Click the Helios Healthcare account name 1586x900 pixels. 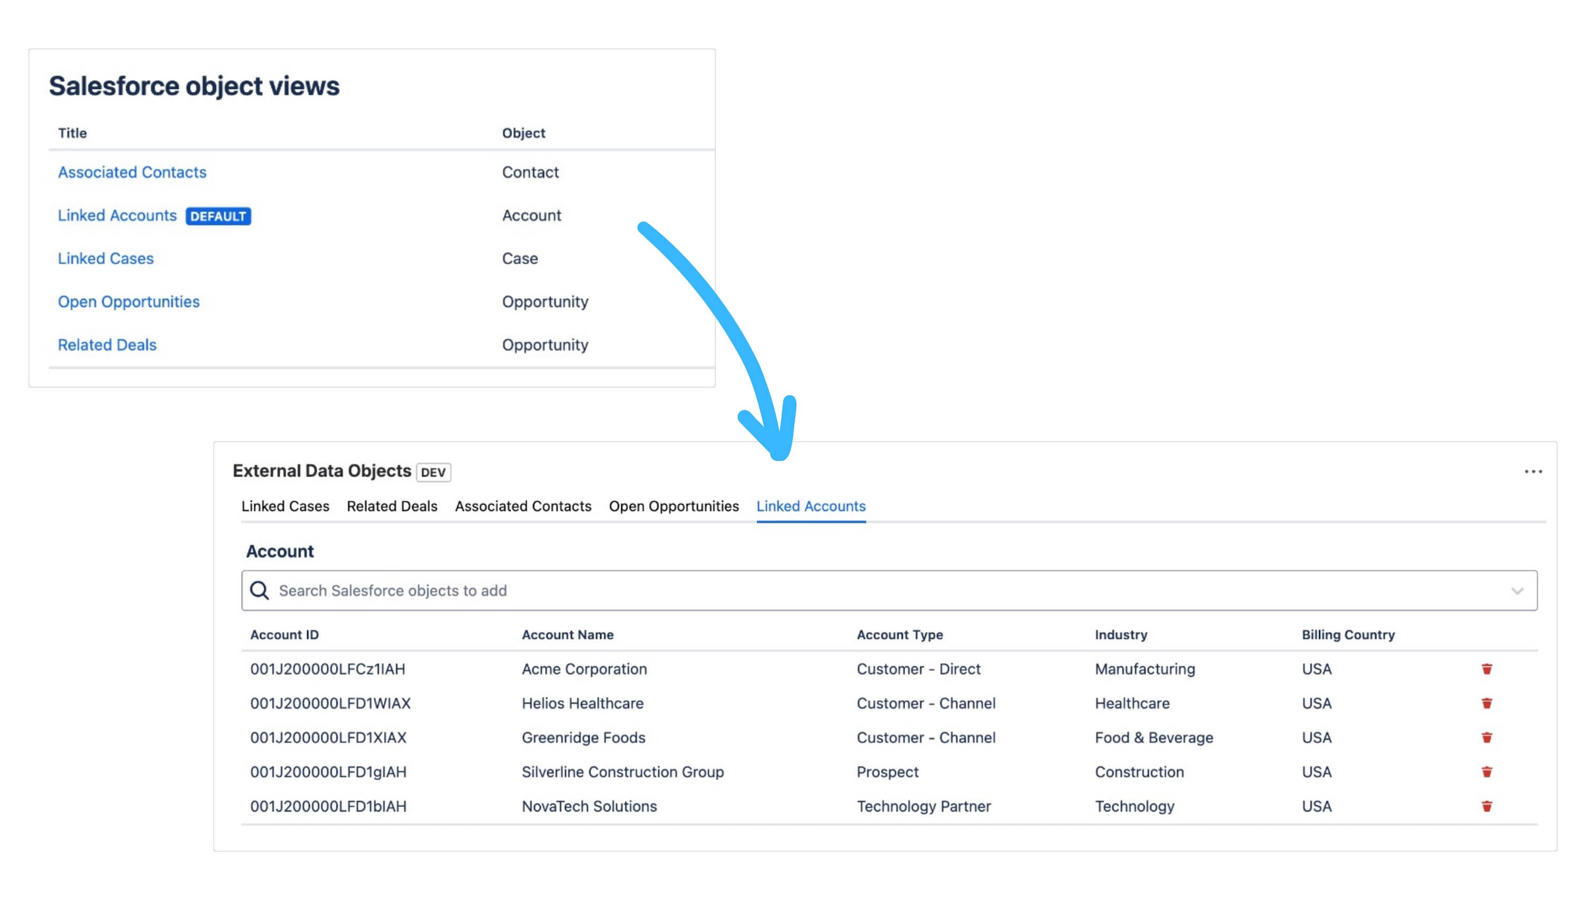coord(583,703)
